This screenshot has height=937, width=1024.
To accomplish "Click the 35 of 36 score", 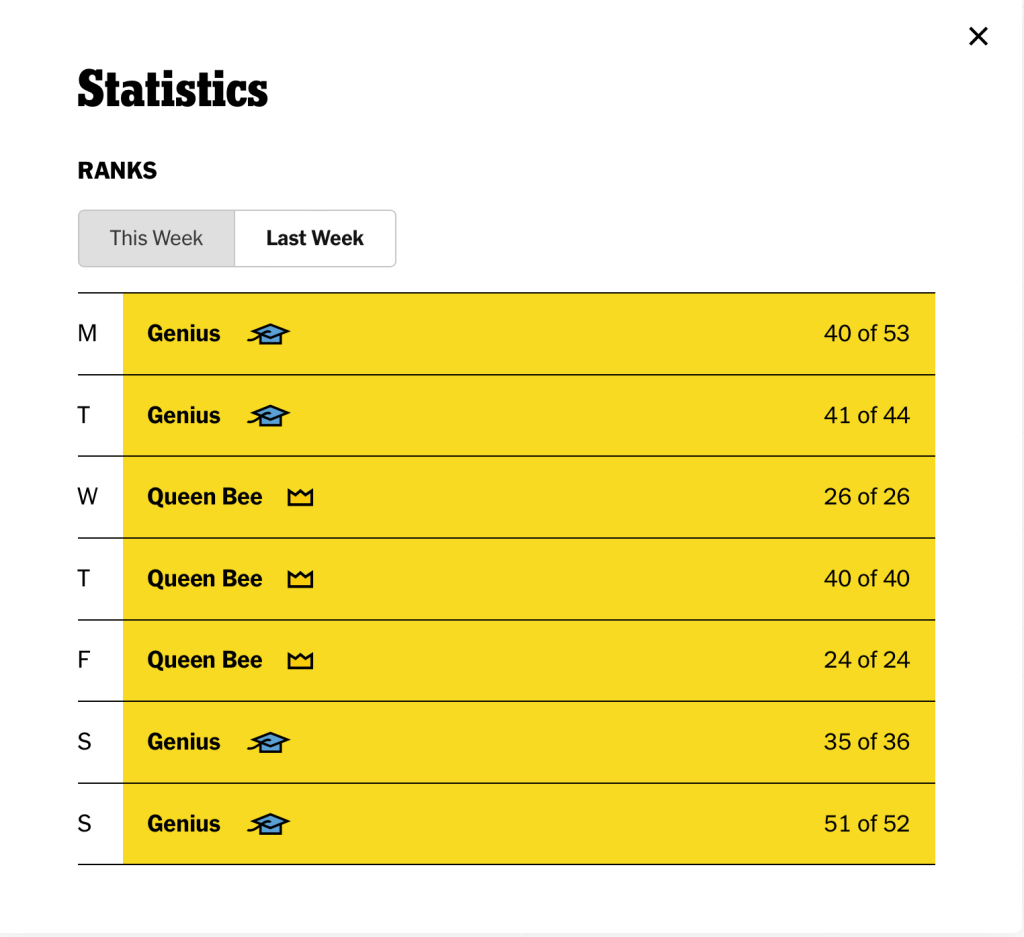I will click(x=866, y=742).
